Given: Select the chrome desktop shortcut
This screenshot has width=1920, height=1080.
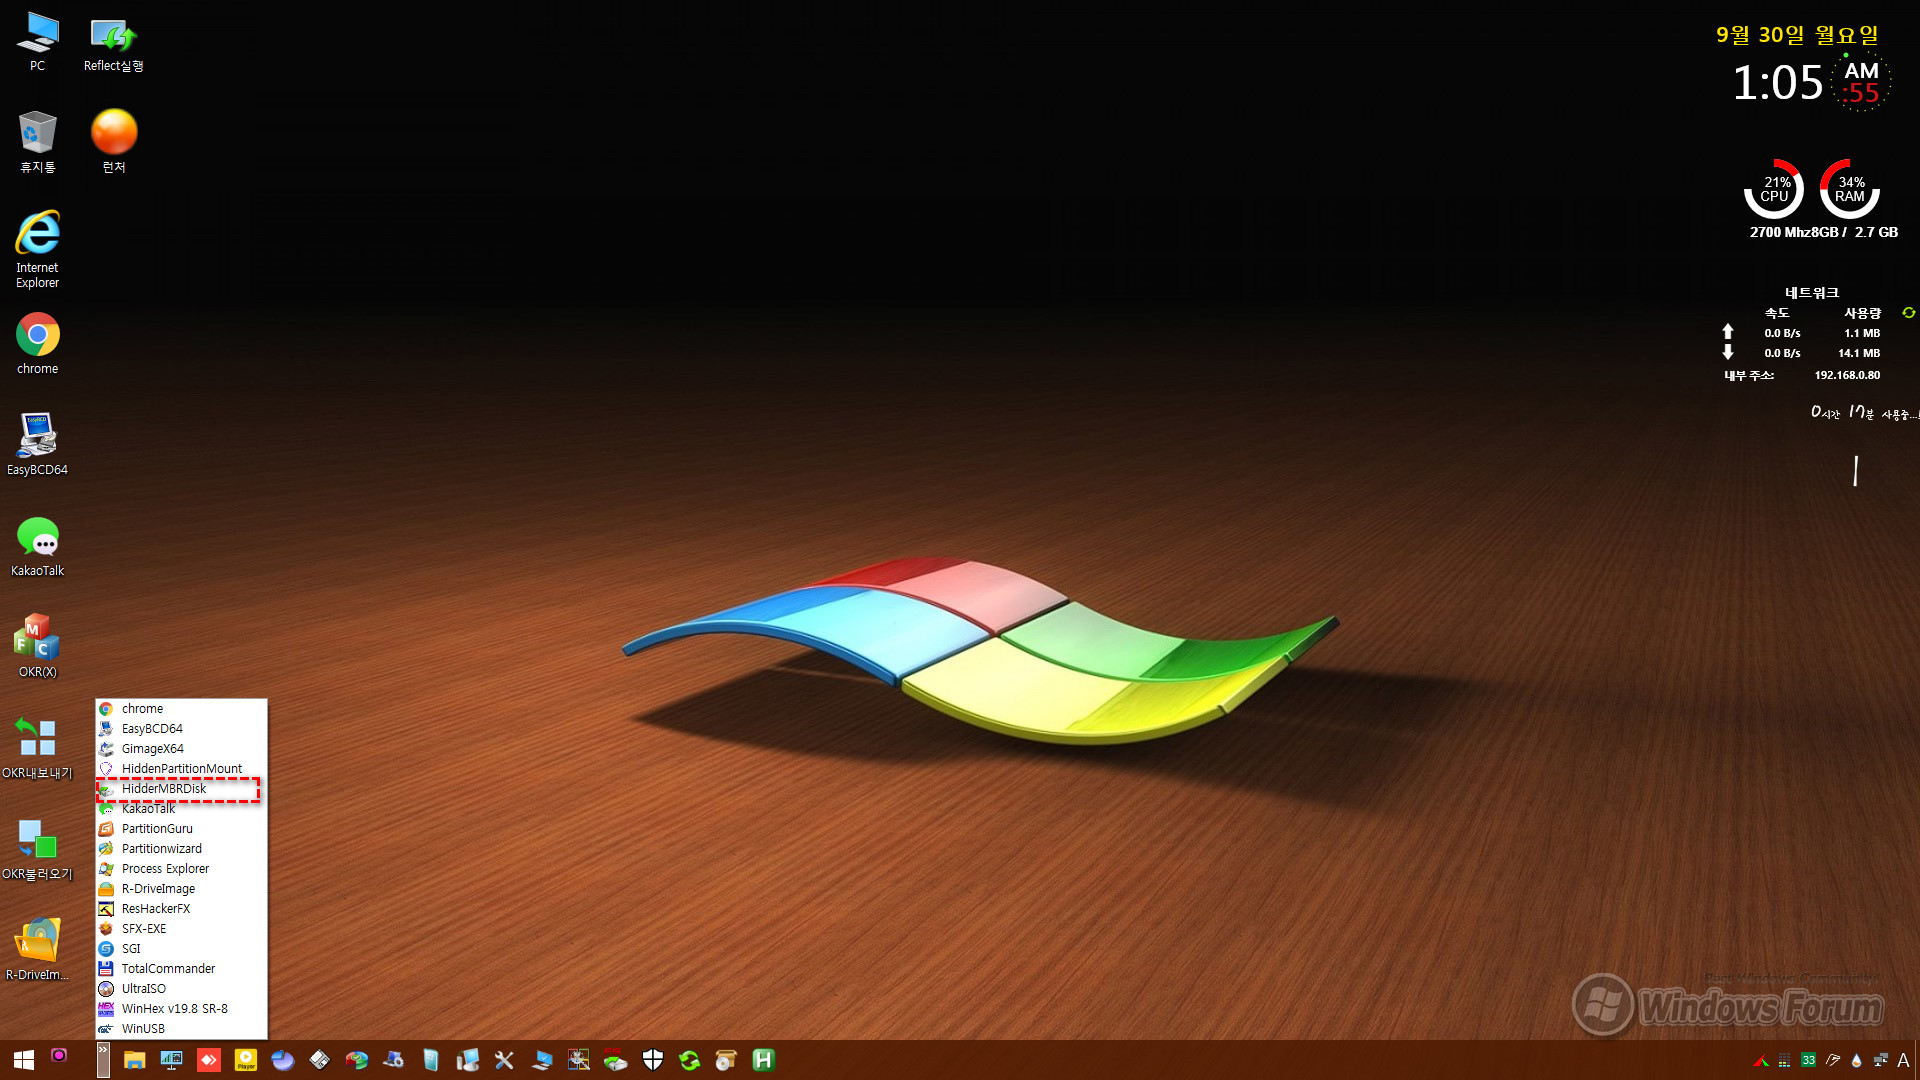Looking at the screenshot, I should (x=37, y=344).
